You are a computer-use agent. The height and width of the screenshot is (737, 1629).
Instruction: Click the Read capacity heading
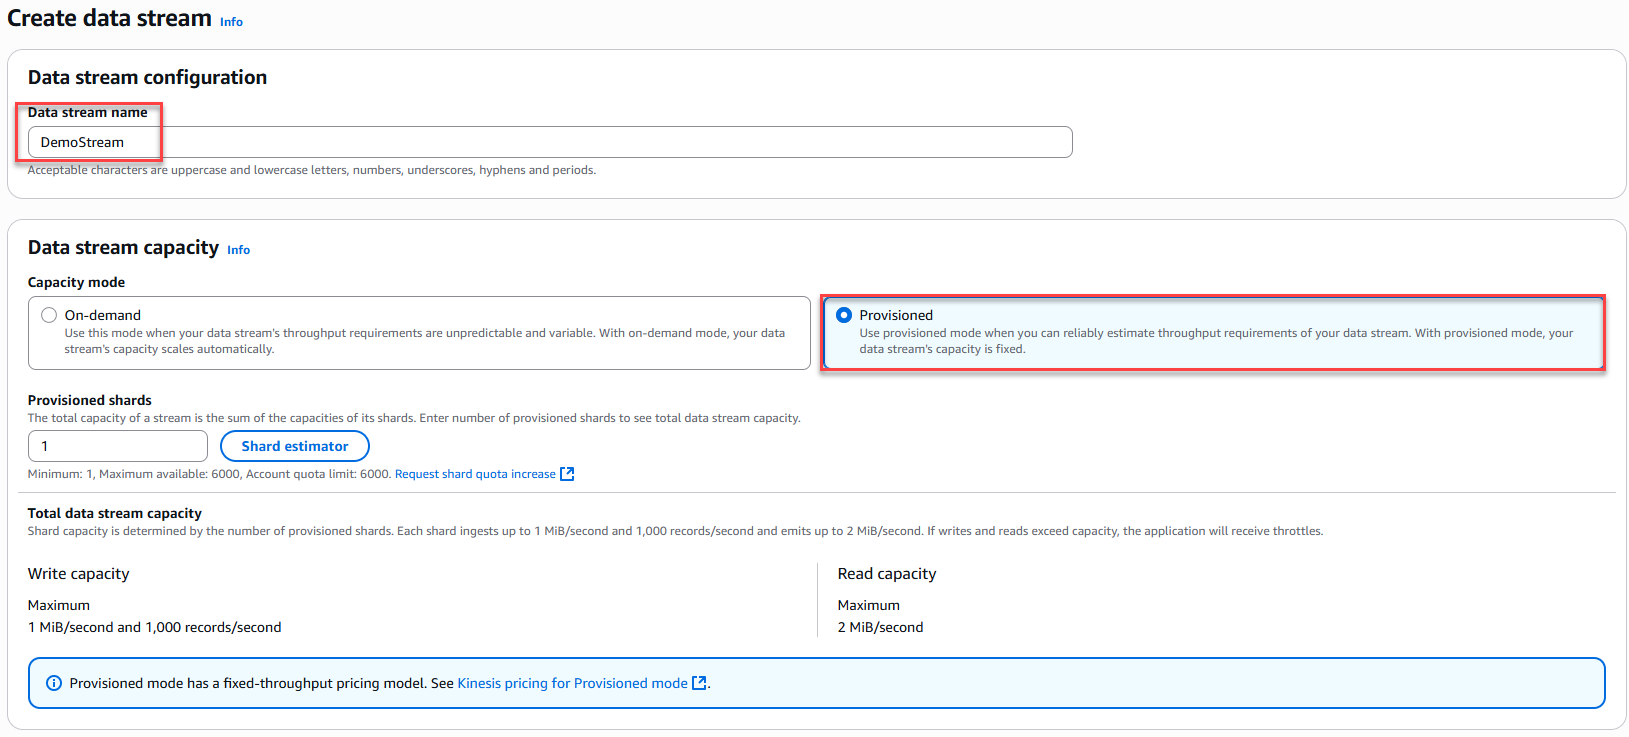(x=887, y=574)
